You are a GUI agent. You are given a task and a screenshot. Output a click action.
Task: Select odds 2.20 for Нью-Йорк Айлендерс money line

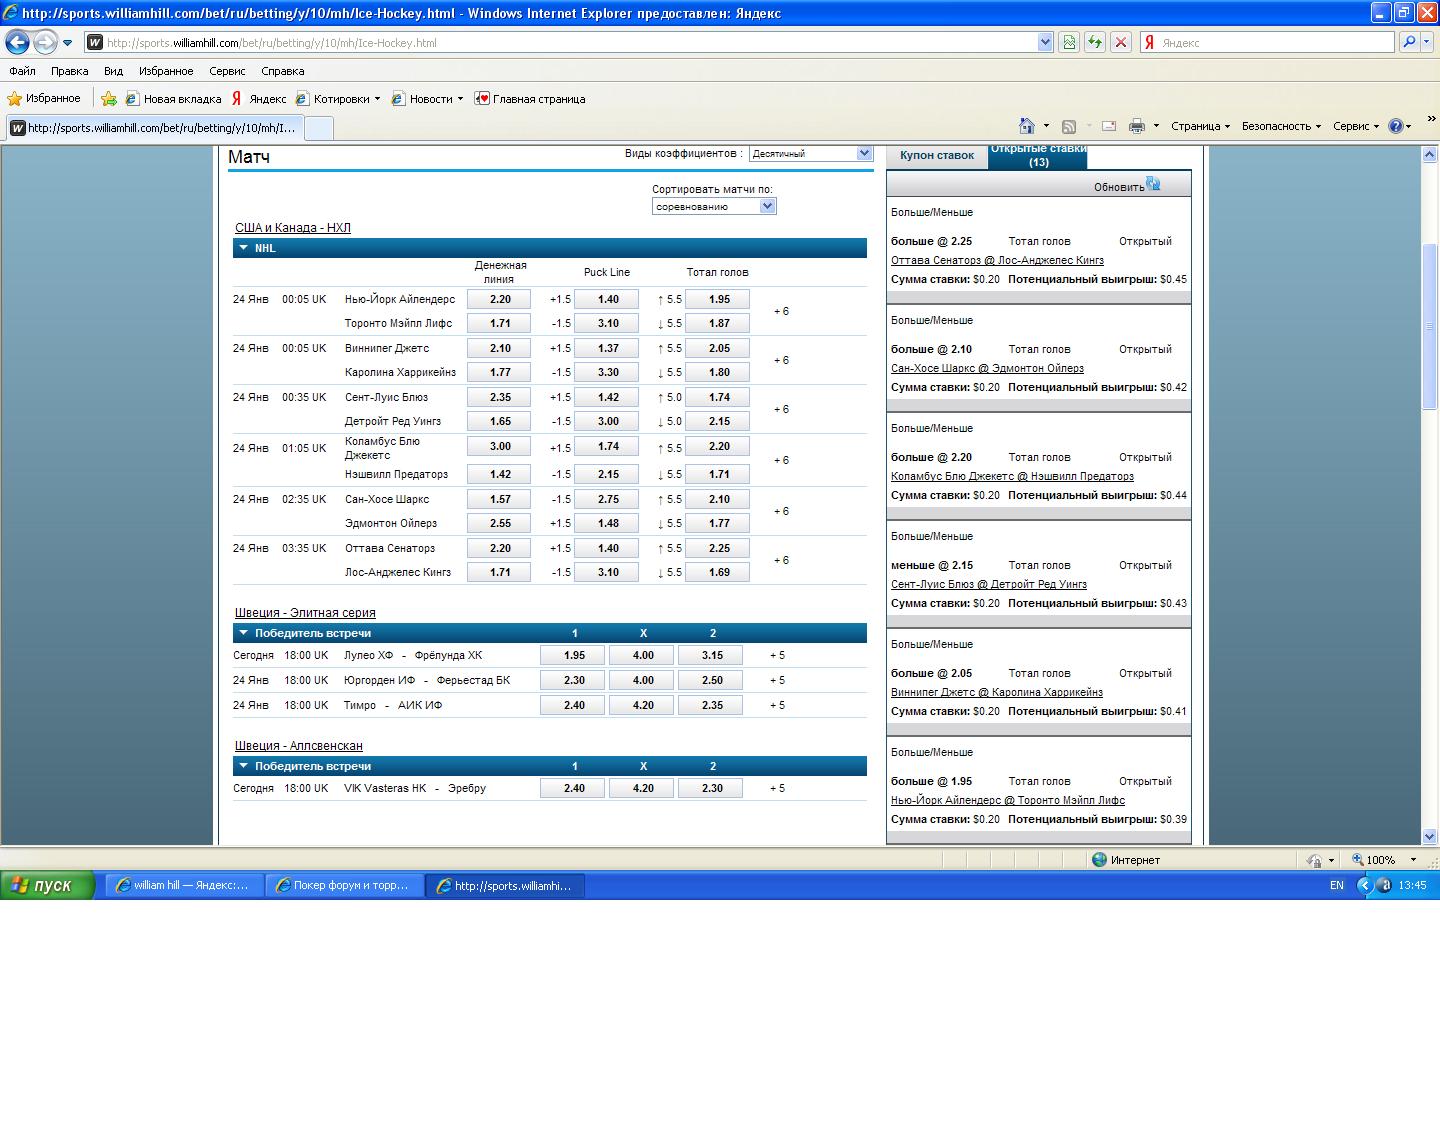(500, 299)
